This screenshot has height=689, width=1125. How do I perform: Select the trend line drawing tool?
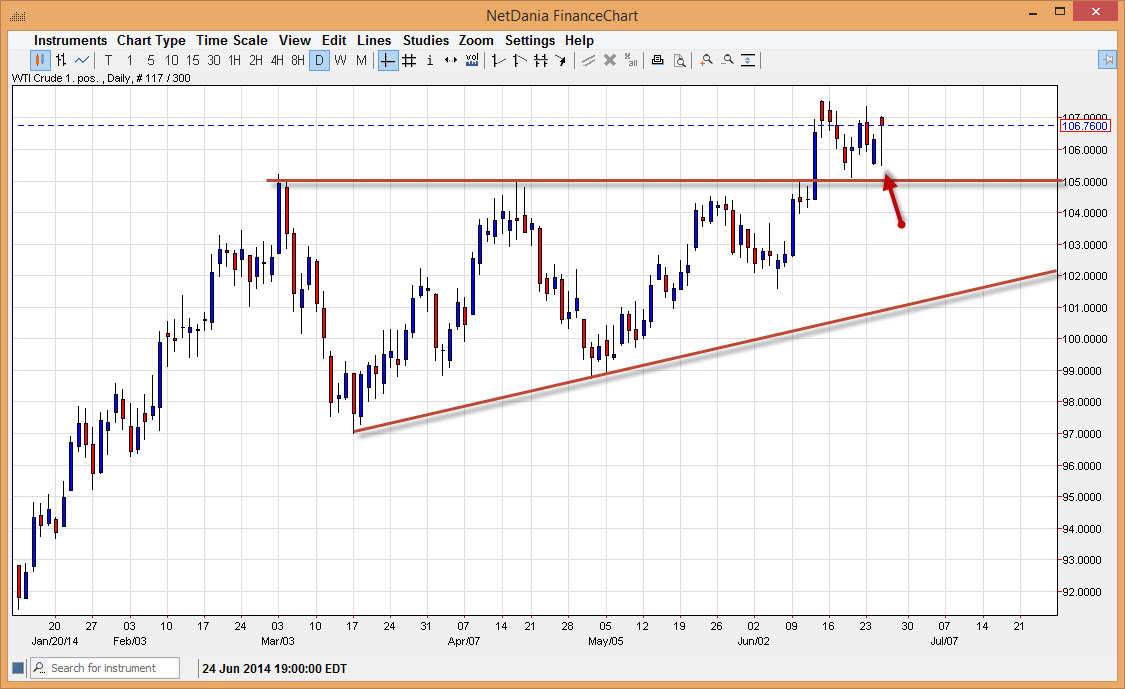pyautogui.click(x=497, y=60)
